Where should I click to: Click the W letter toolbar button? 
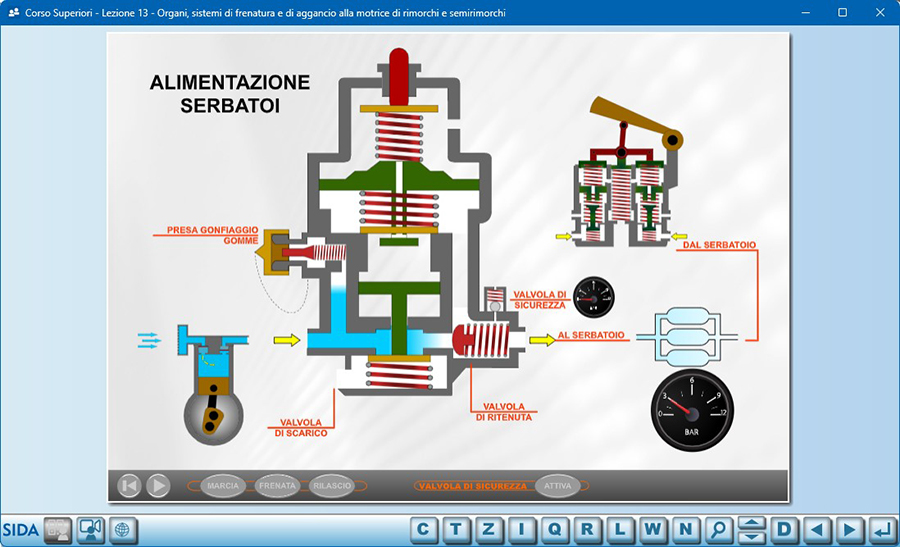(653, 529)
